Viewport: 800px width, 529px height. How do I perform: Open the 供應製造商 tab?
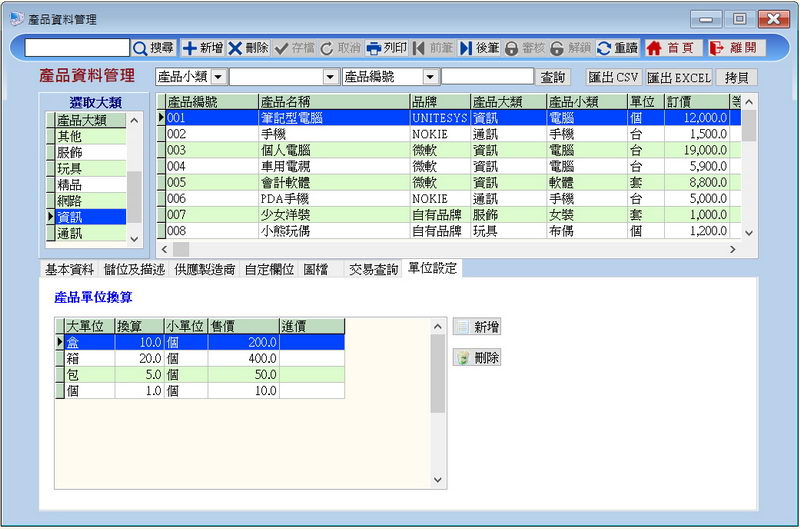pyautogui.click(x=205, y=269)
